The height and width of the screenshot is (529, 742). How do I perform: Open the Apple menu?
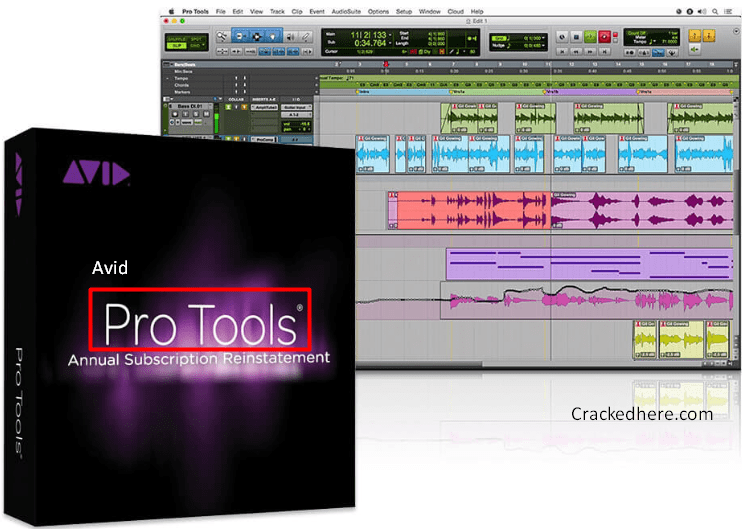coord(171,11)
